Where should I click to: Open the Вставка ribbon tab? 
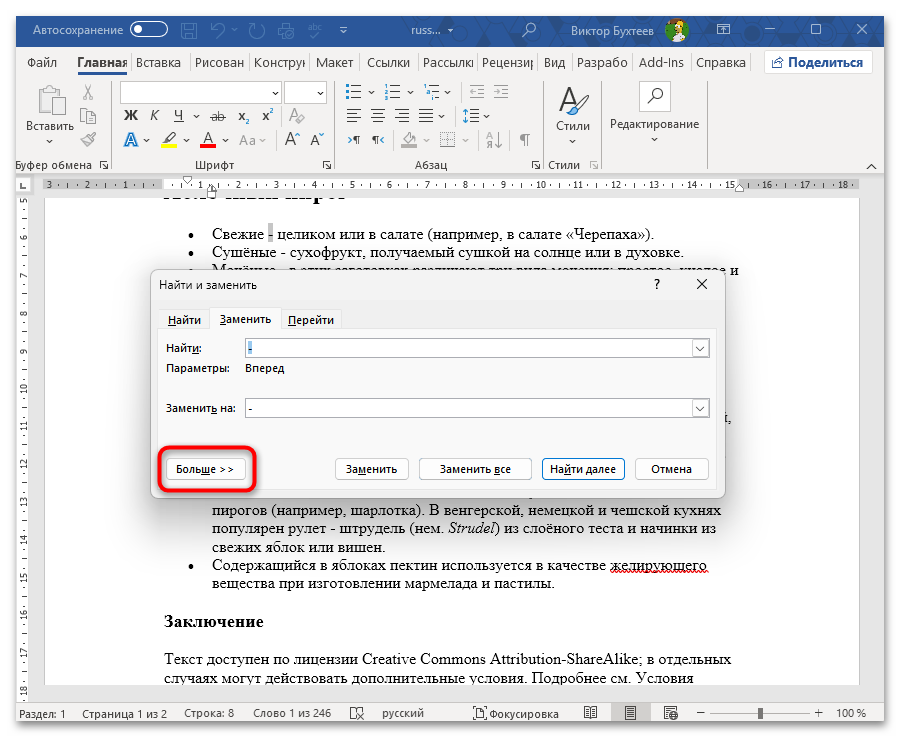pos(158,62)
